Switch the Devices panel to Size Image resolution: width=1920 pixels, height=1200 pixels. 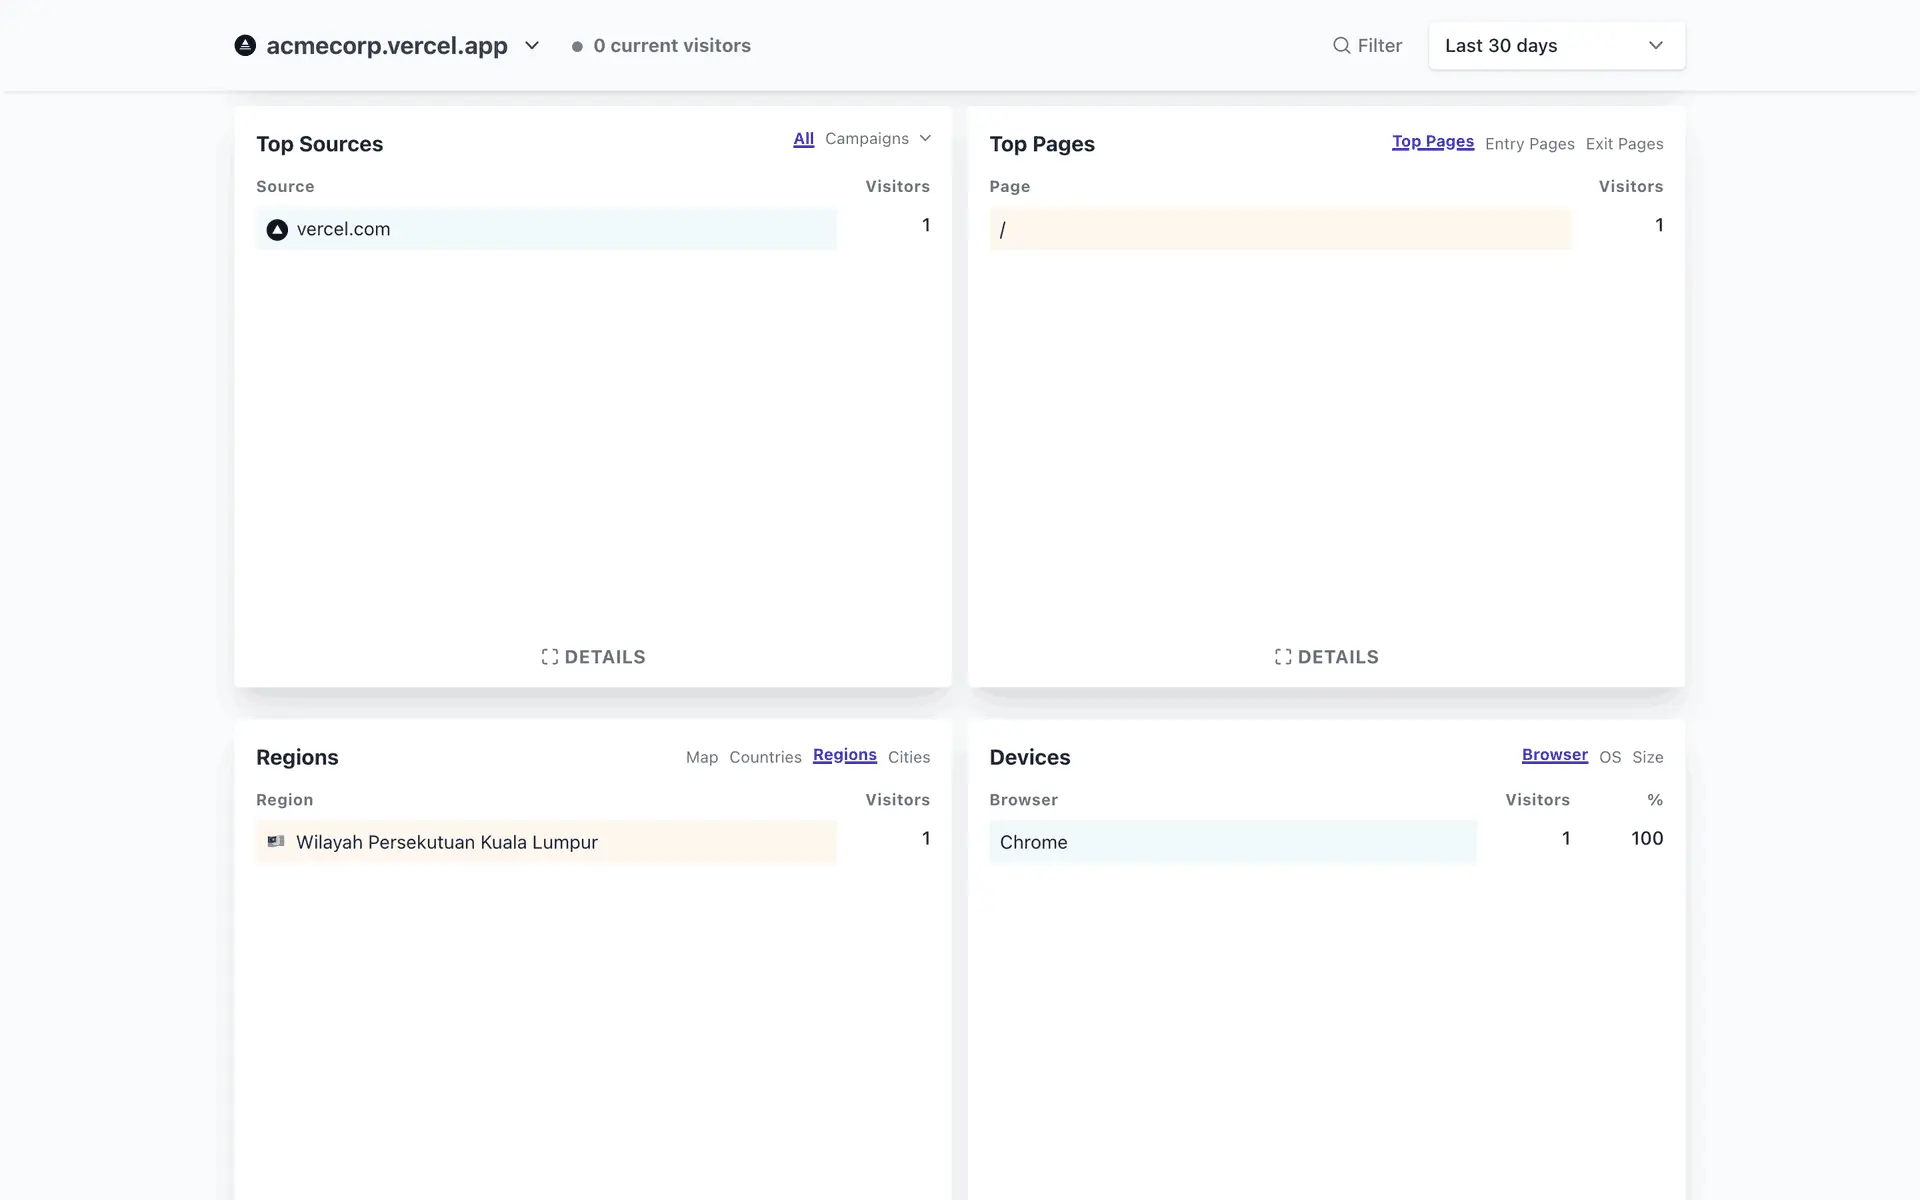[1647, 757]
